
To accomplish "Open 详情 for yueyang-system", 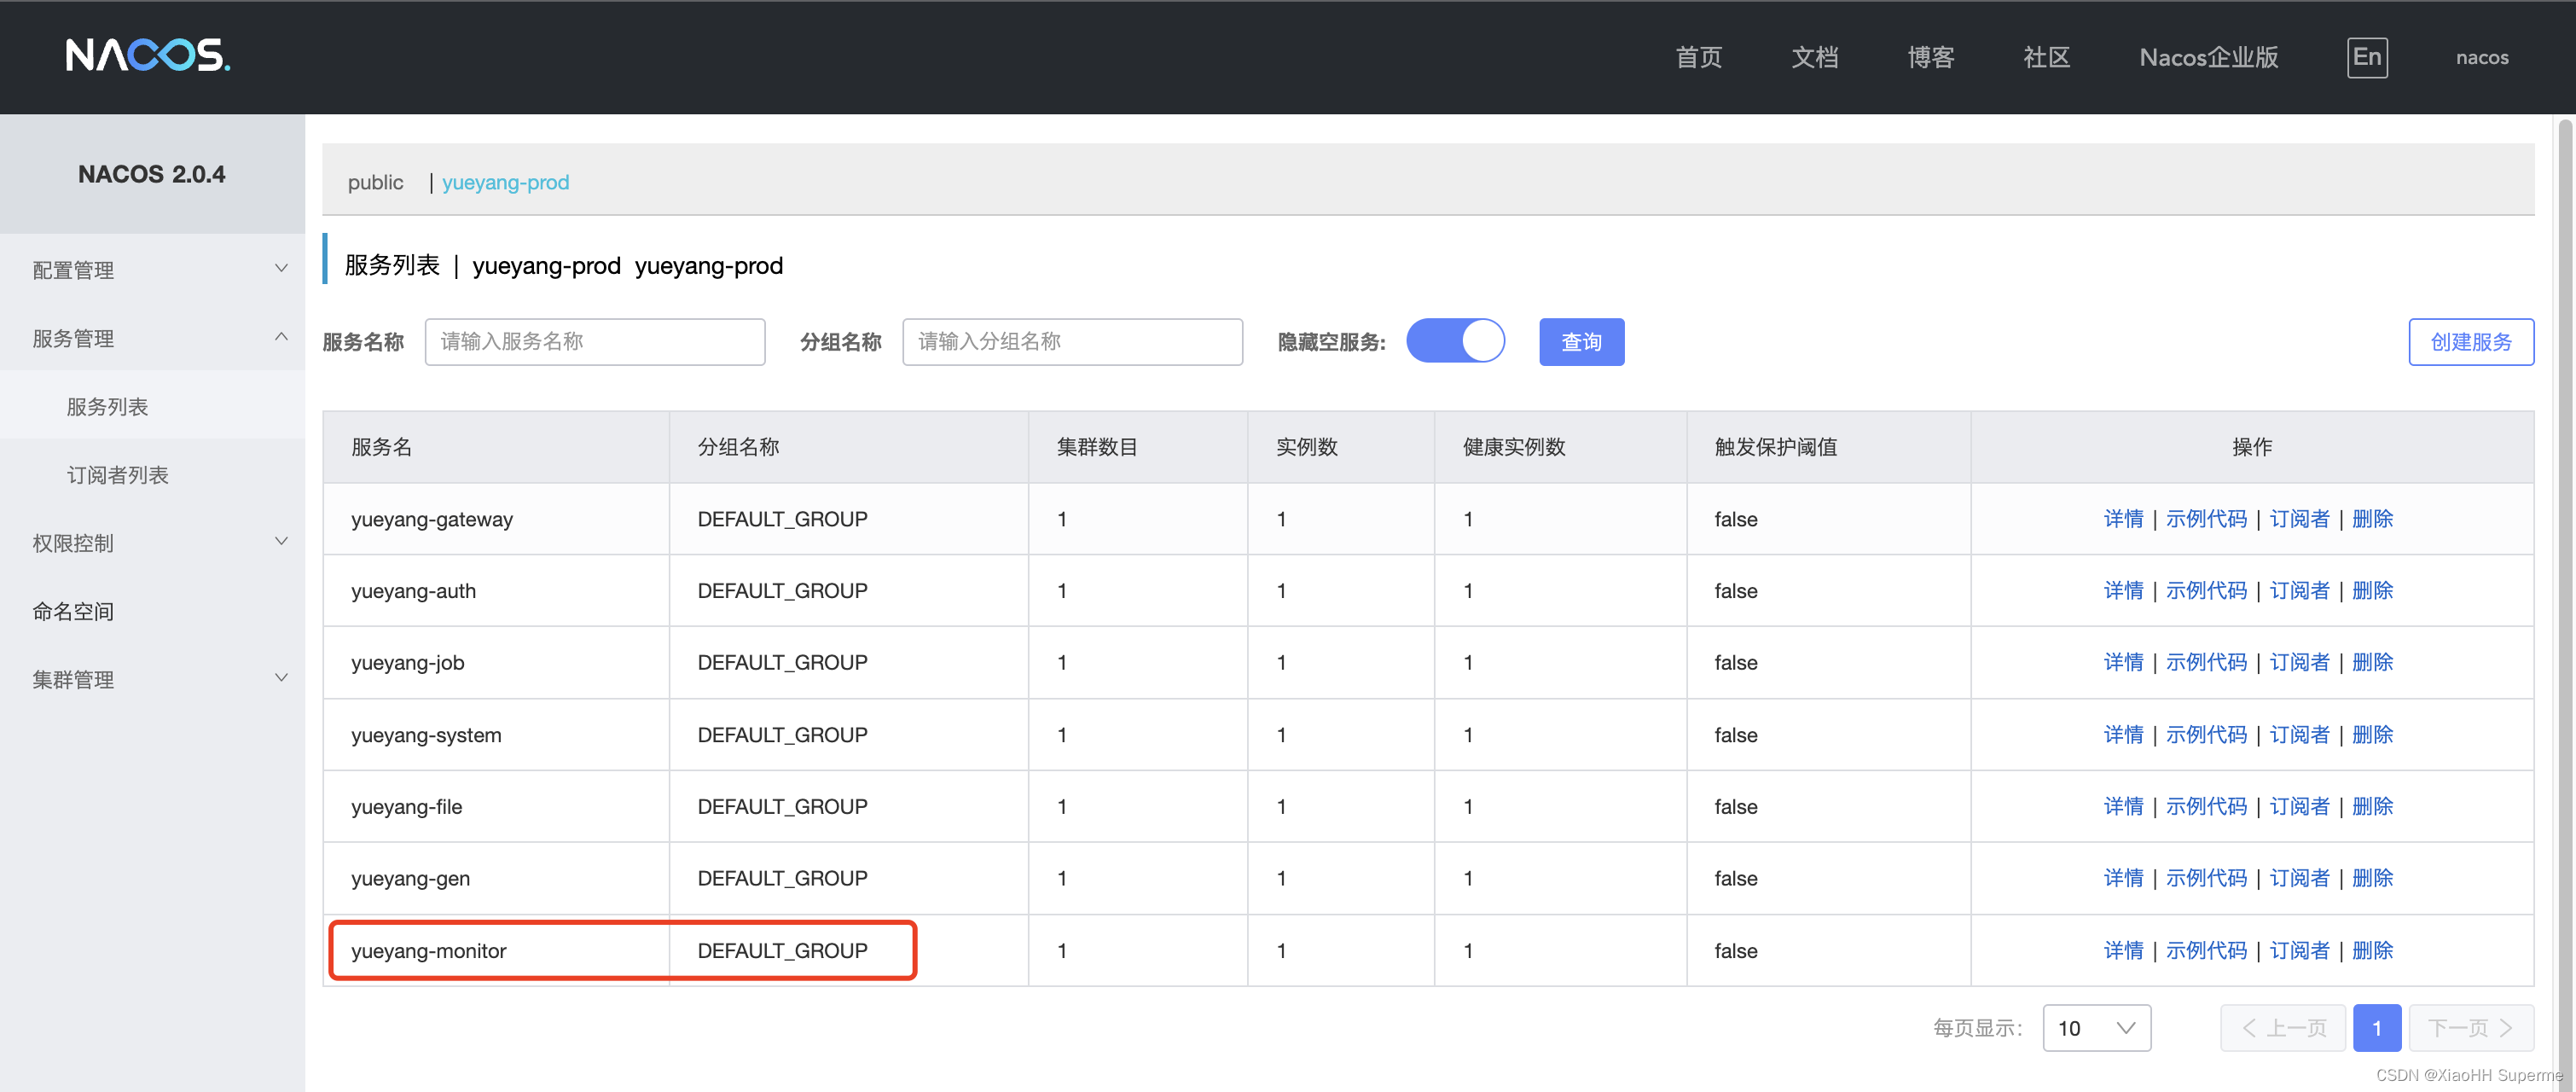I will (2123, 734).
